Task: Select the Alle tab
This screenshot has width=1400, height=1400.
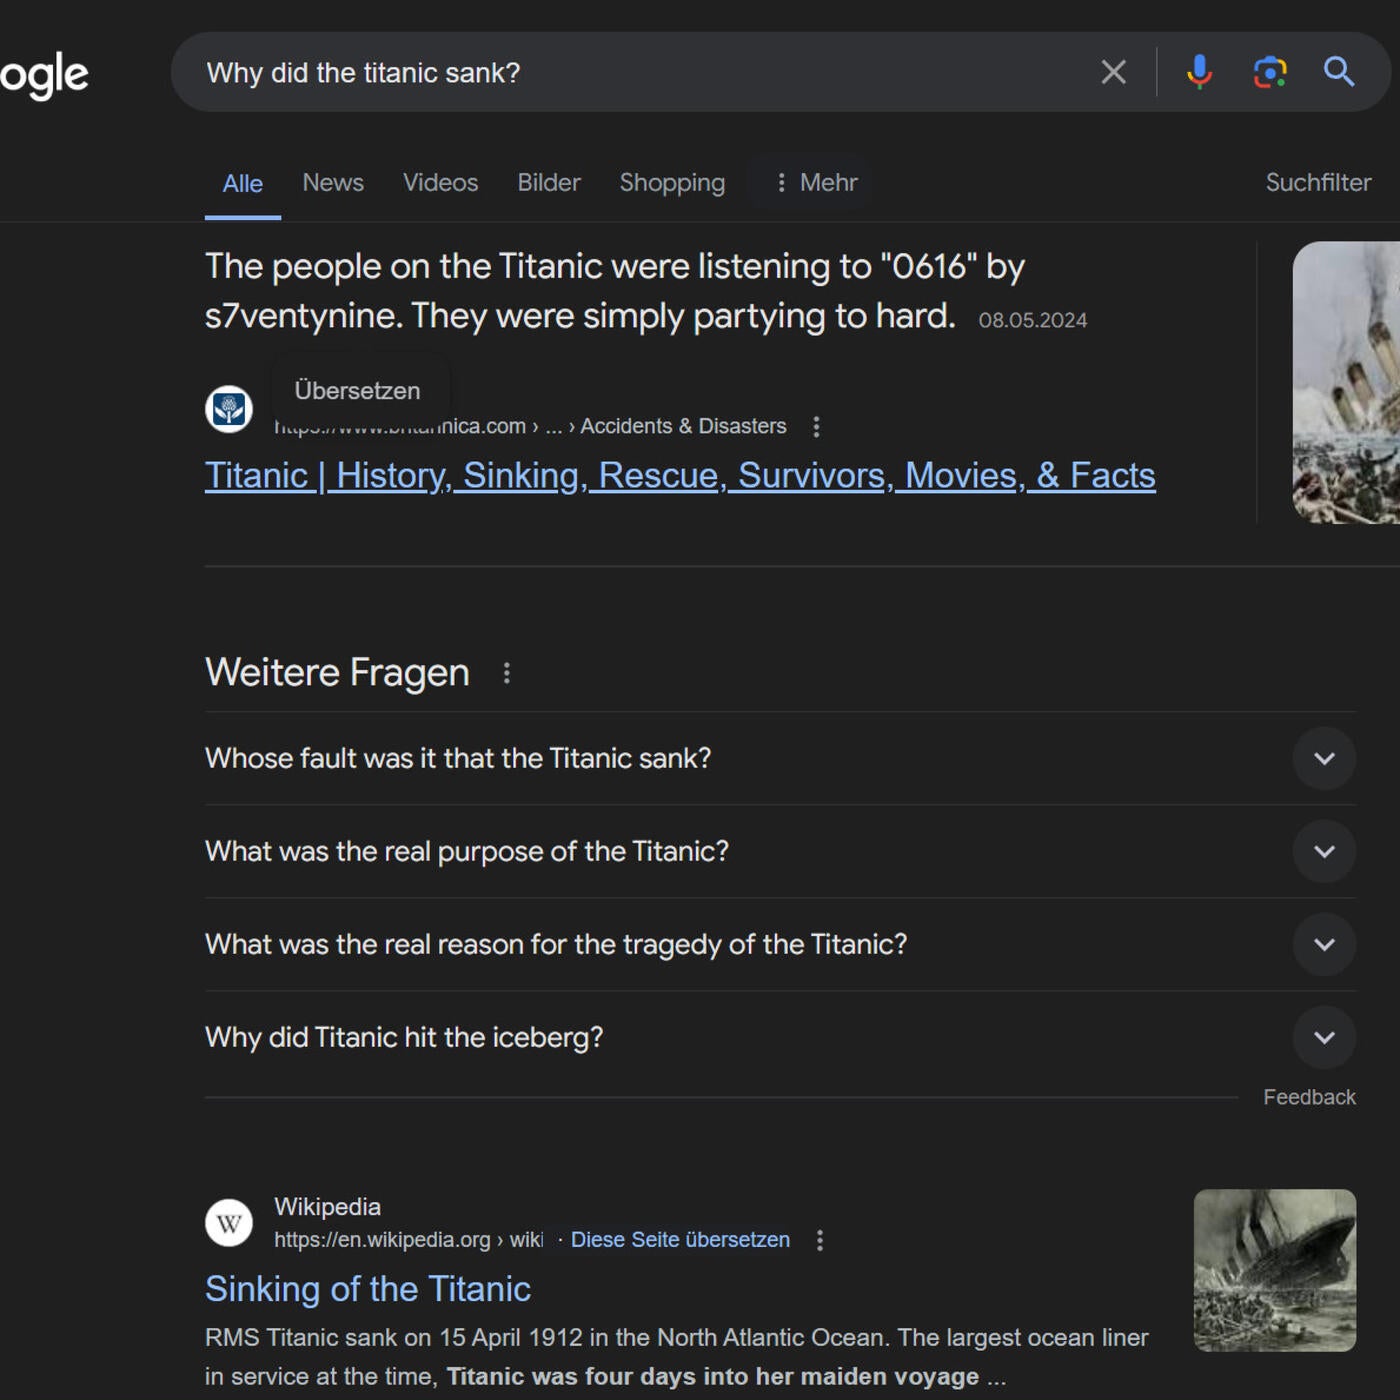Action: coord(242,184)
